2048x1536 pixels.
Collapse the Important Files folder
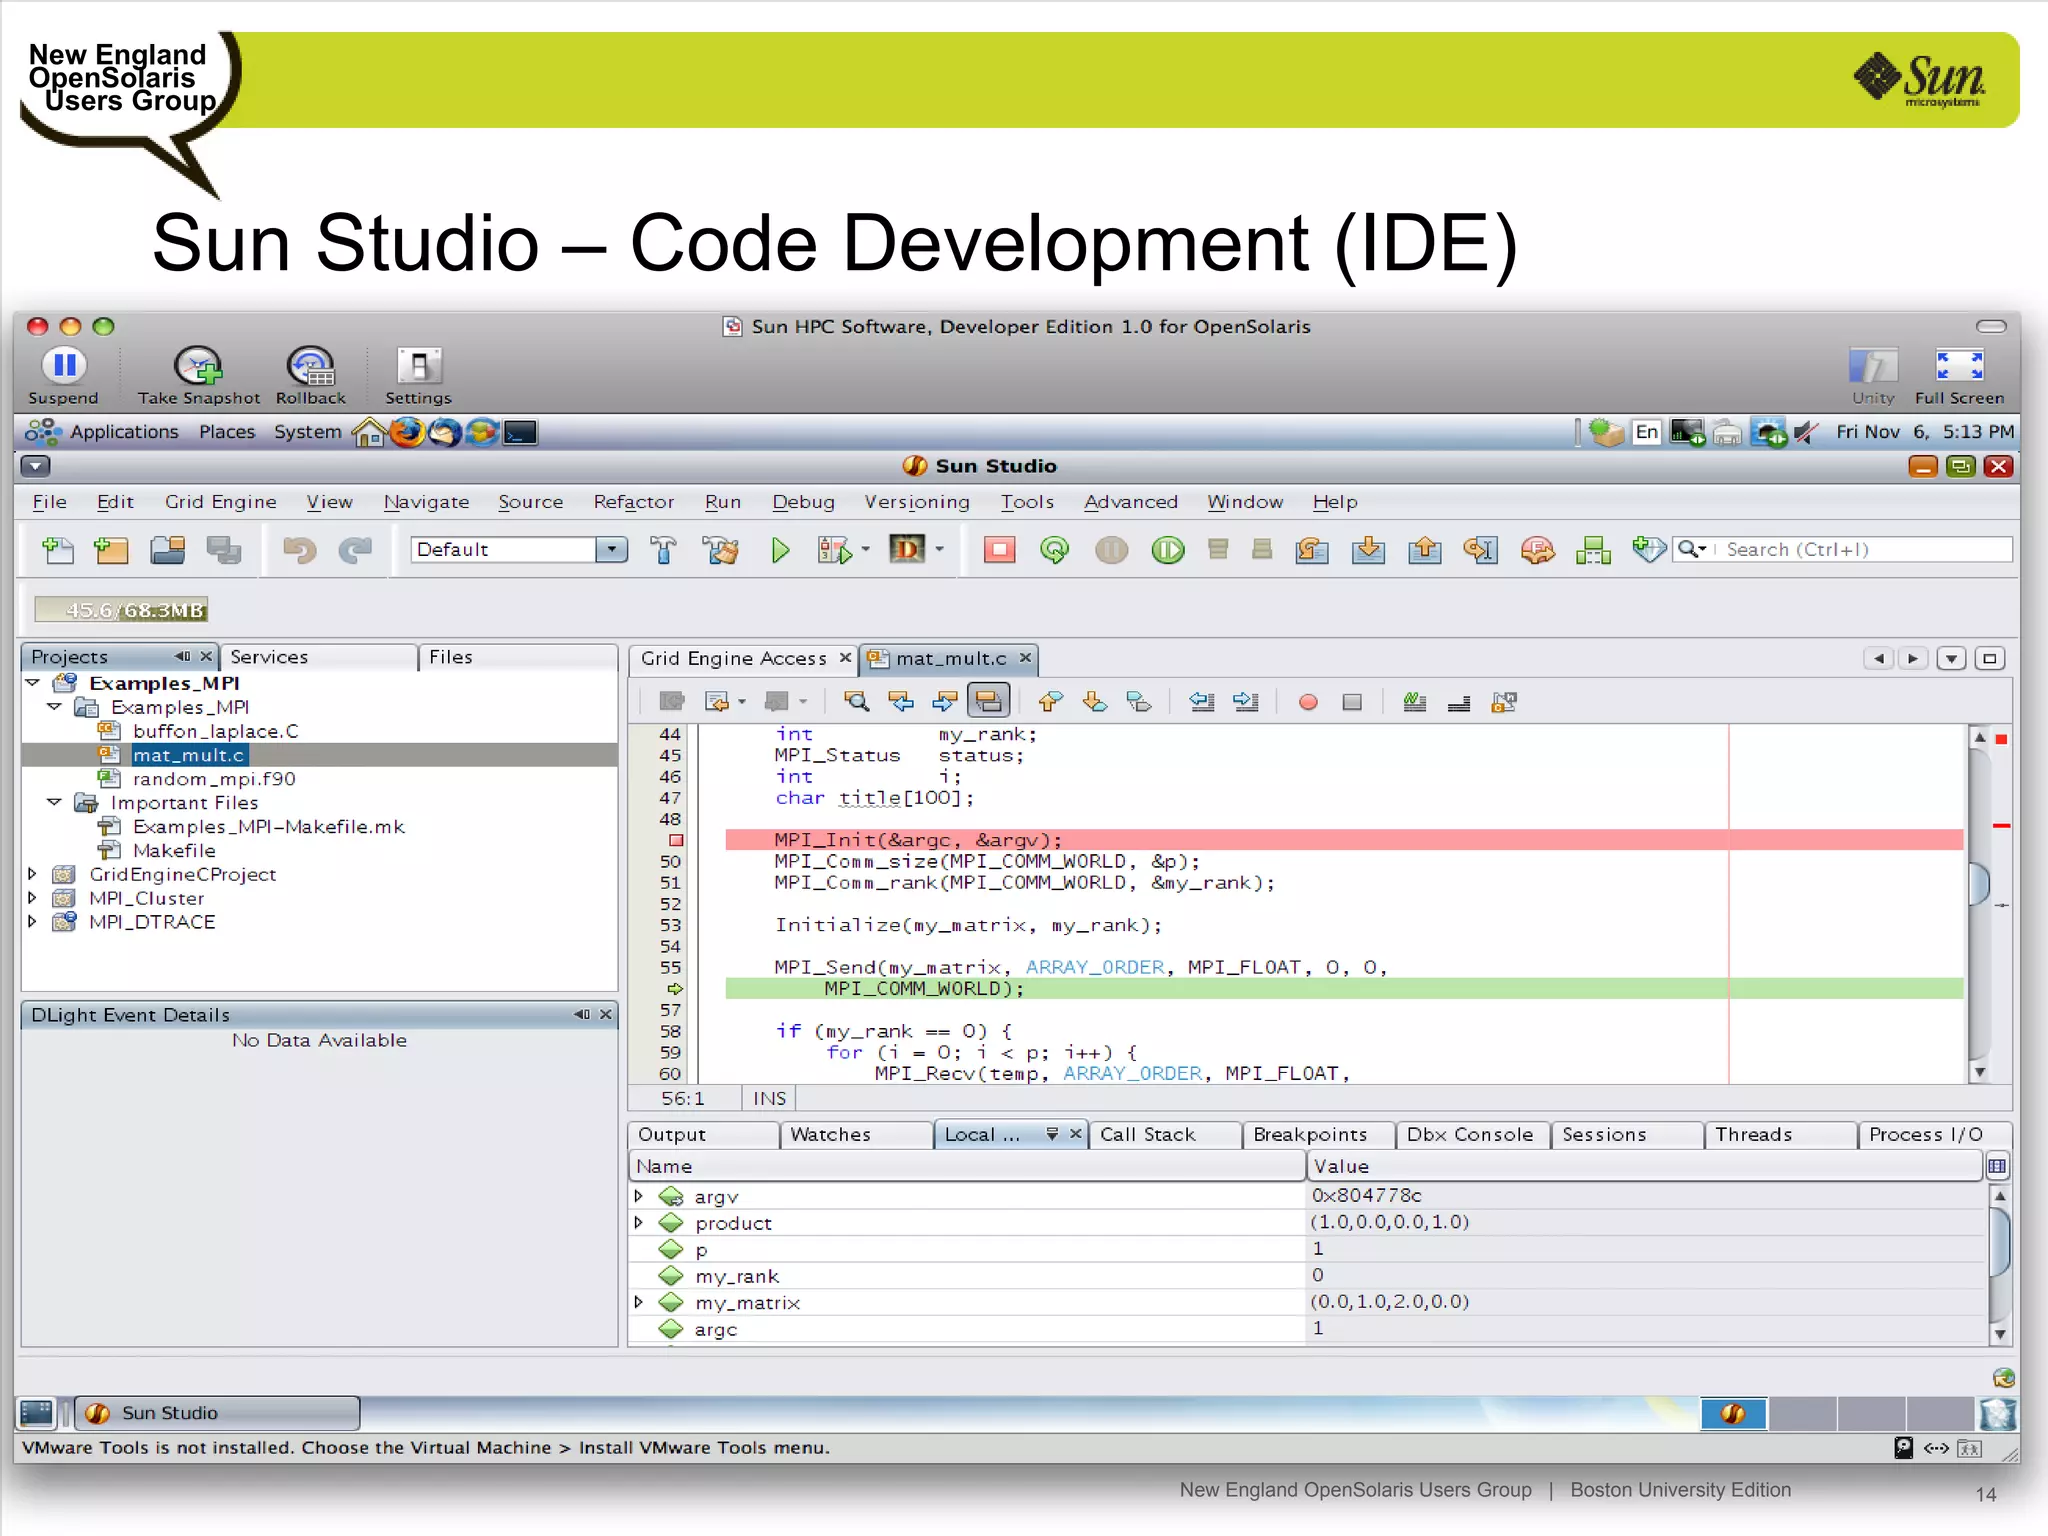(55, 803)
